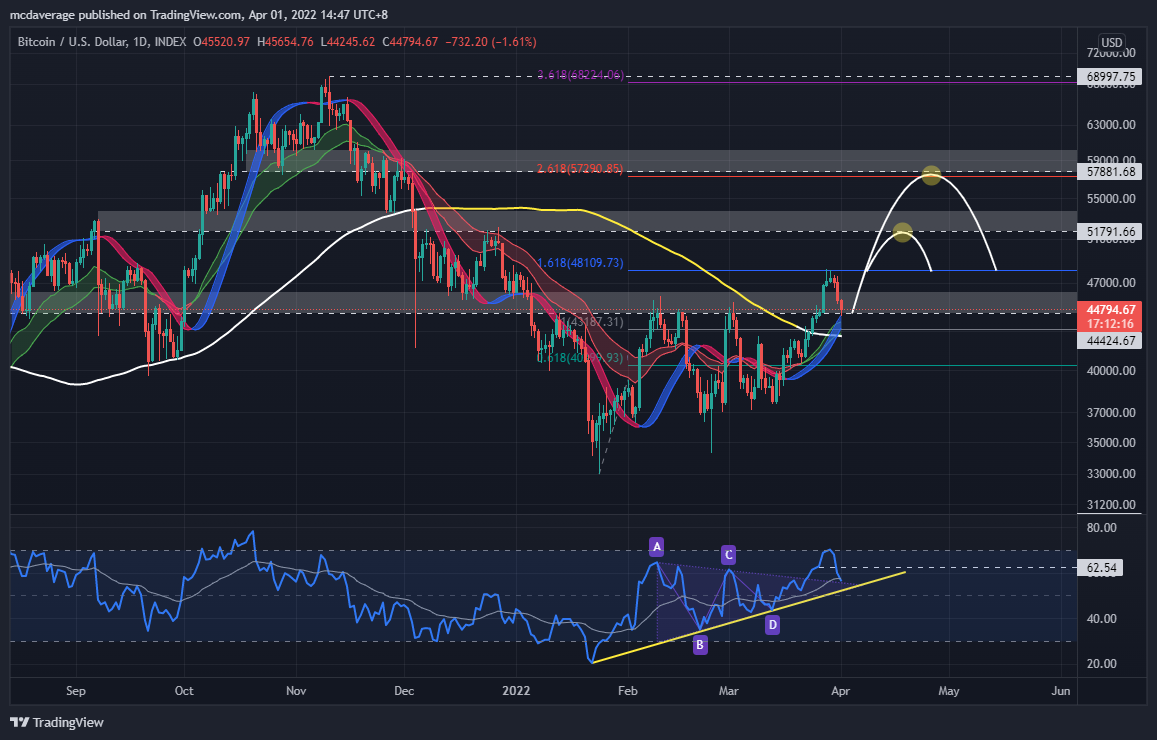This screenshot has height=740, width=1157.
Task: Click Mar on the time axis
Action: 729,691
